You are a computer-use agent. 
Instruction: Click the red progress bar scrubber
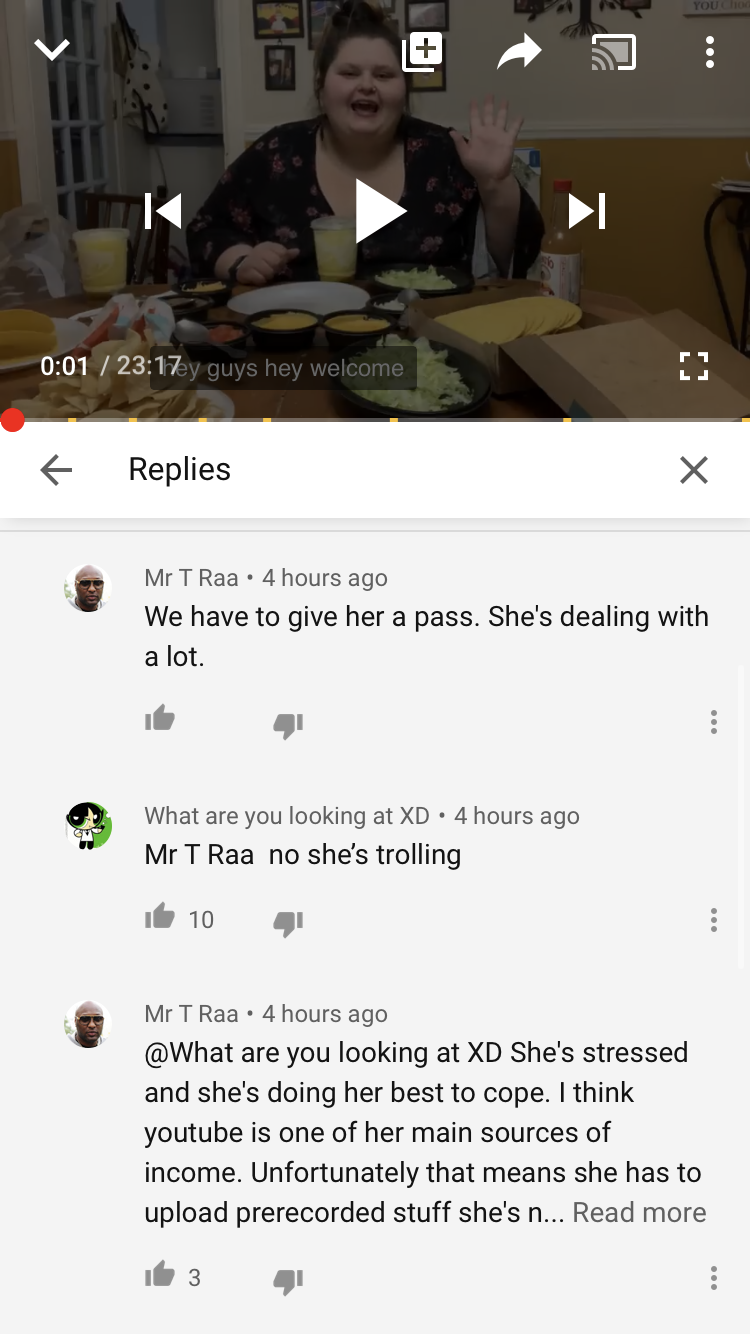click(12, 420)
